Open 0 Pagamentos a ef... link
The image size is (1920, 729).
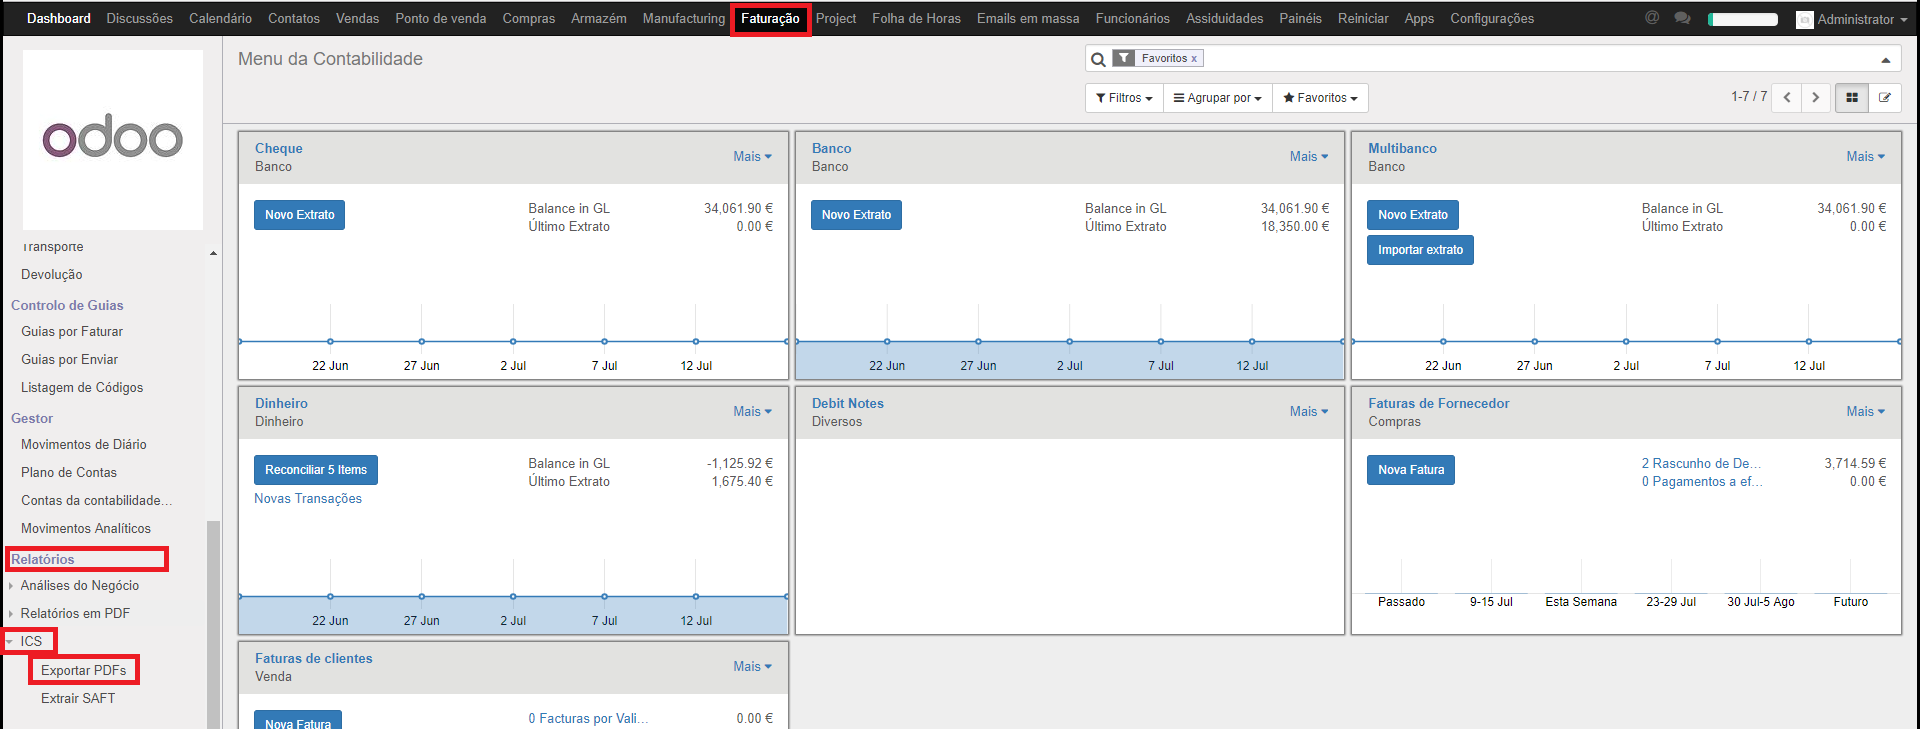tap(1702, 481)
